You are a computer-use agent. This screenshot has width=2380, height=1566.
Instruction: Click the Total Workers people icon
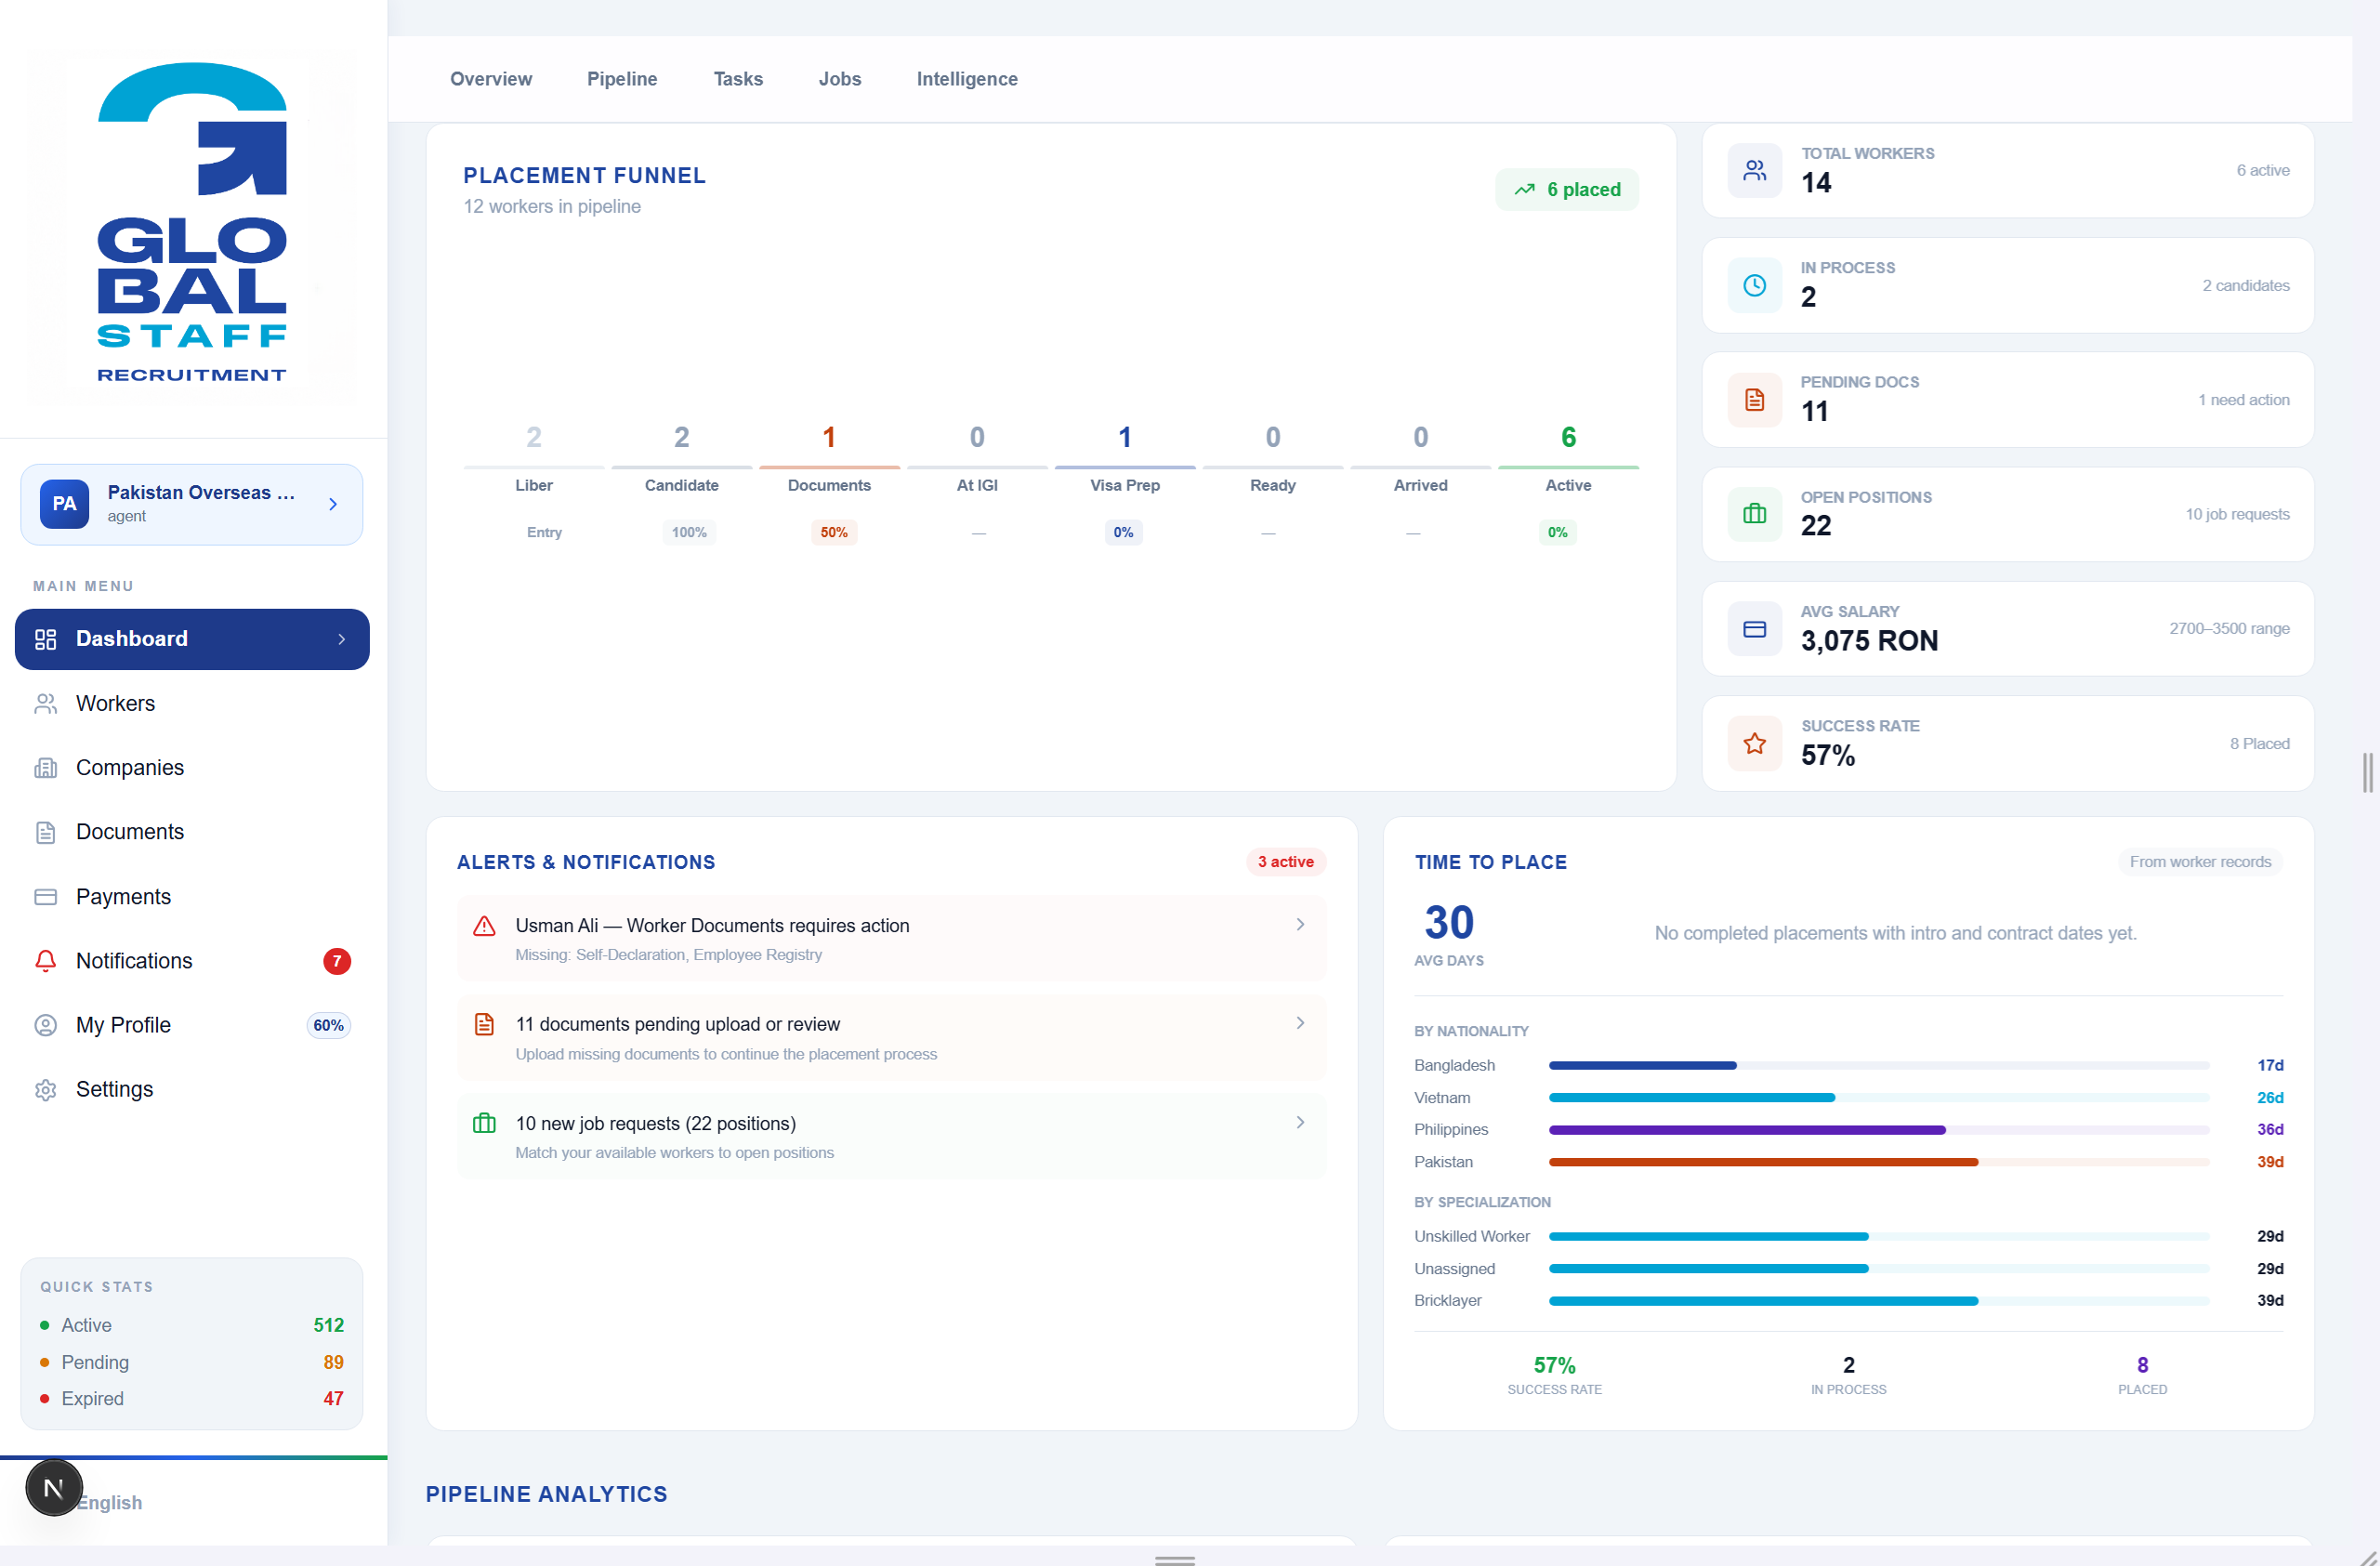(1754, 171)
